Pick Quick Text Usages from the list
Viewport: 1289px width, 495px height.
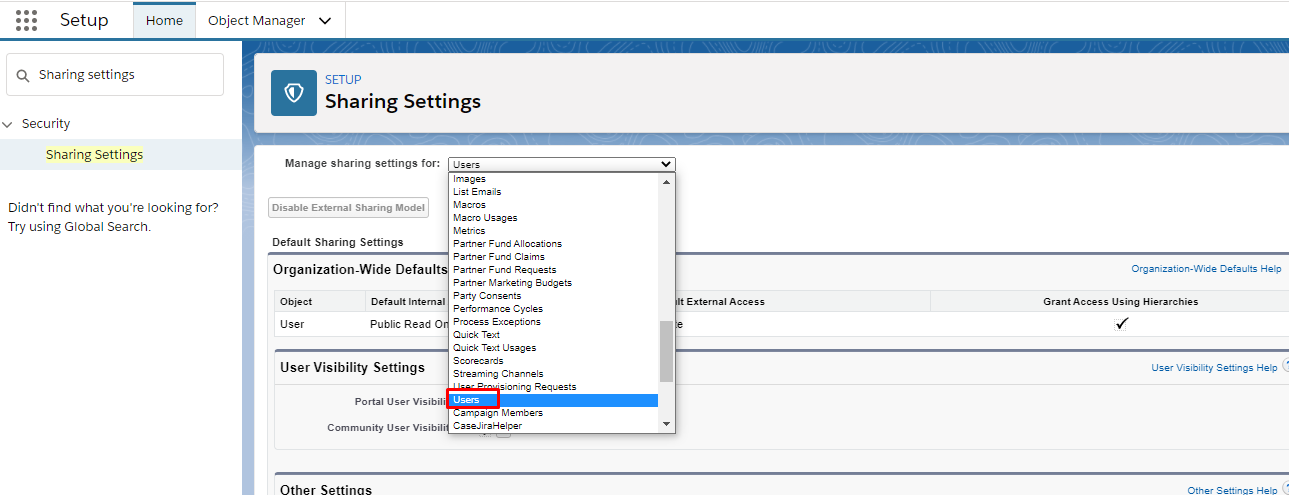click(x=553, y=348)
